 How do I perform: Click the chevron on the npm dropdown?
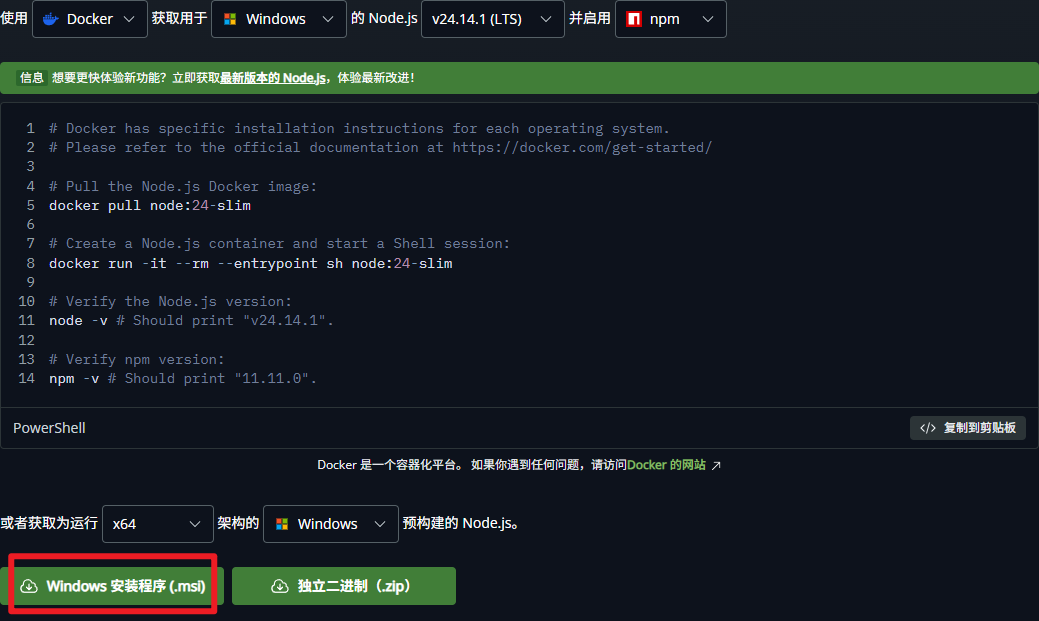point(708,19)
